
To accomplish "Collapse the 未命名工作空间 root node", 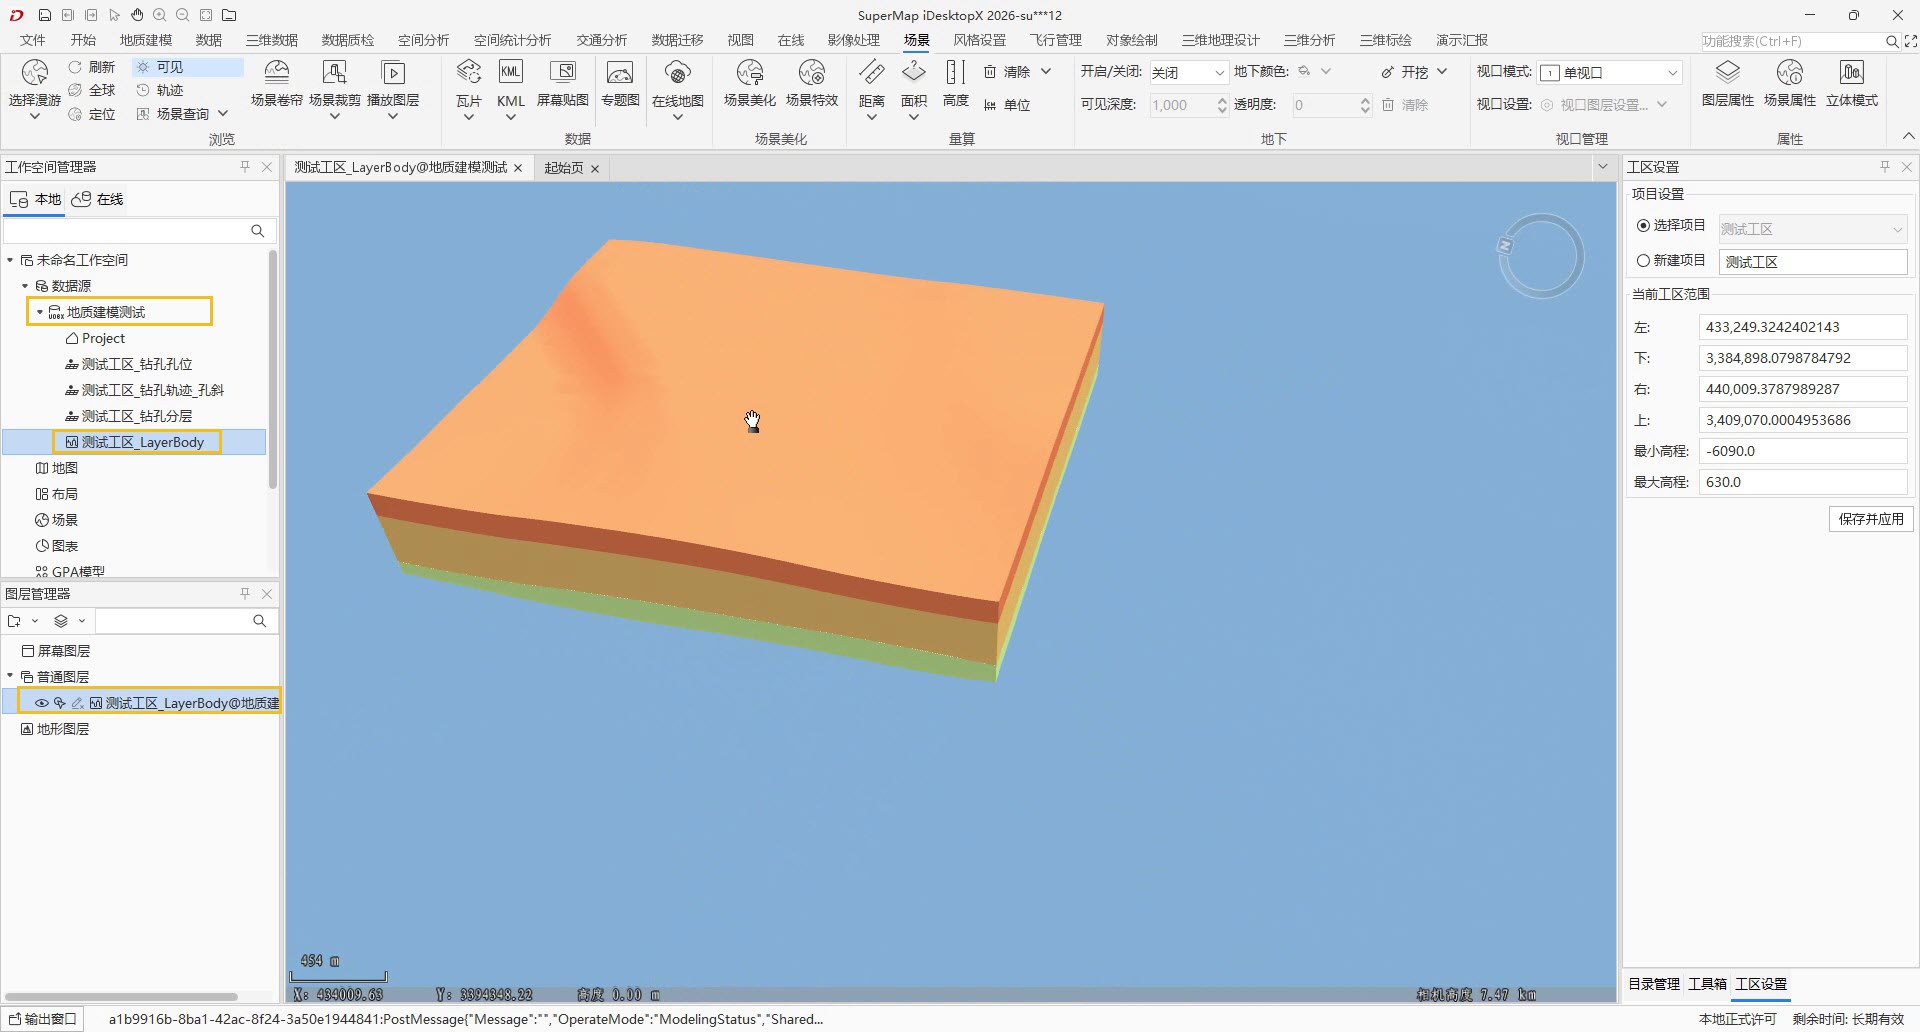I will coord(10,260).
